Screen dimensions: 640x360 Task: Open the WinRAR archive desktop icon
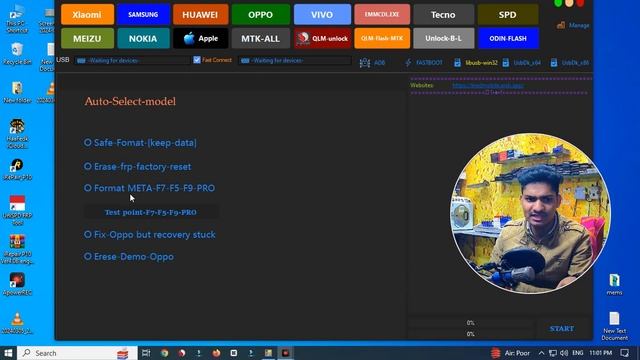17,249
